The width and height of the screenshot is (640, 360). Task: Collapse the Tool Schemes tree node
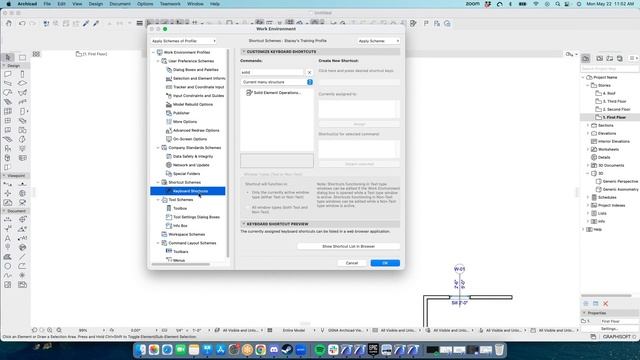[158, 200]
